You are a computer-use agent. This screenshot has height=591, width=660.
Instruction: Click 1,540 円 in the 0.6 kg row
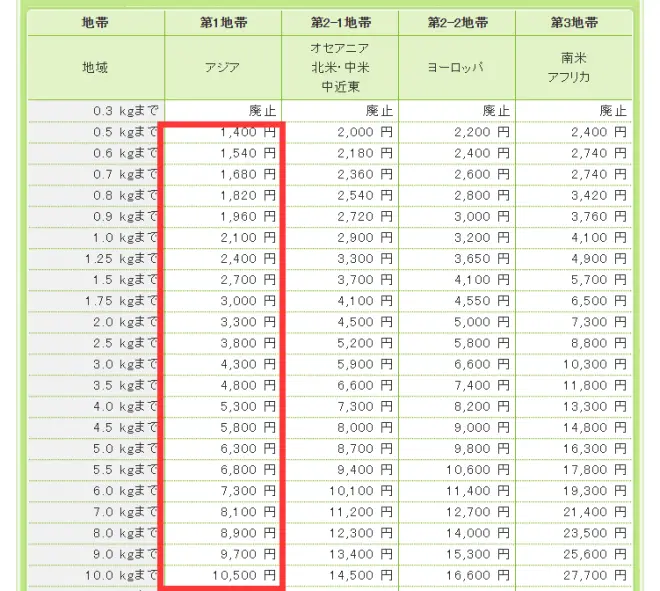pos(248,153)
